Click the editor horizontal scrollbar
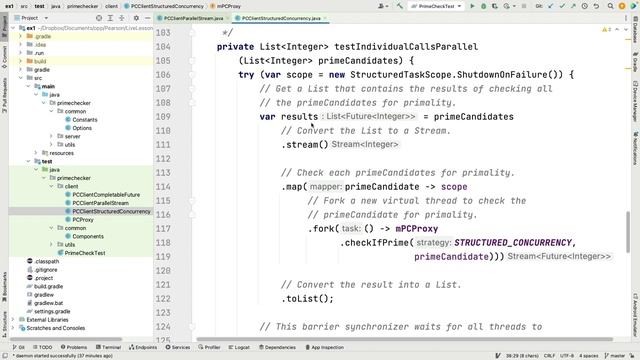The image size is (640, 360). click(404, 339)
